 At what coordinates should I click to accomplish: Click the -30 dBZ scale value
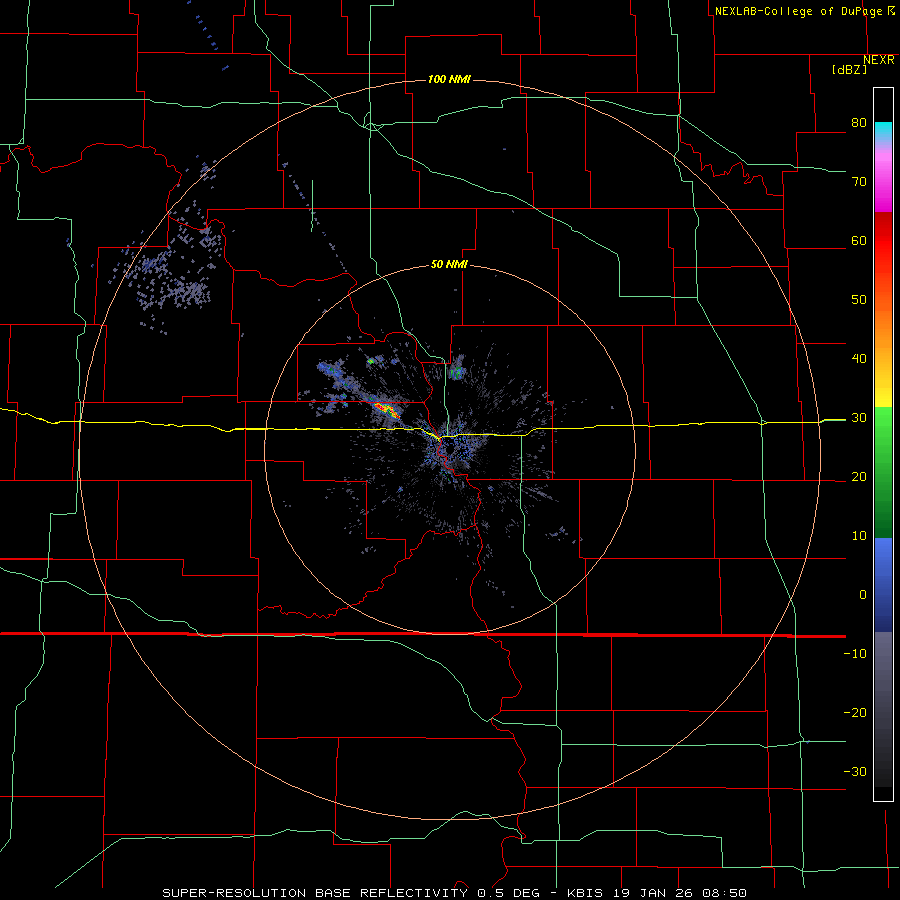point(855,771)
